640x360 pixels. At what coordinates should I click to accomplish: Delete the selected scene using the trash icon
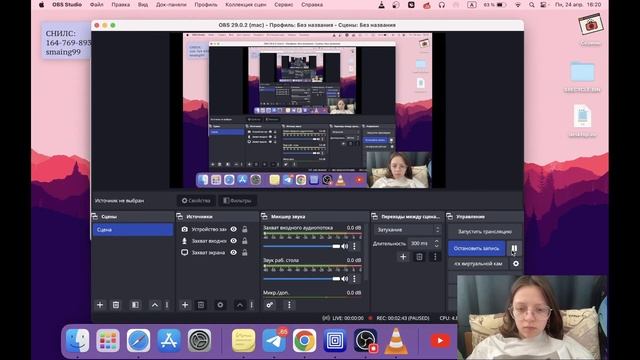click(116, 305)
